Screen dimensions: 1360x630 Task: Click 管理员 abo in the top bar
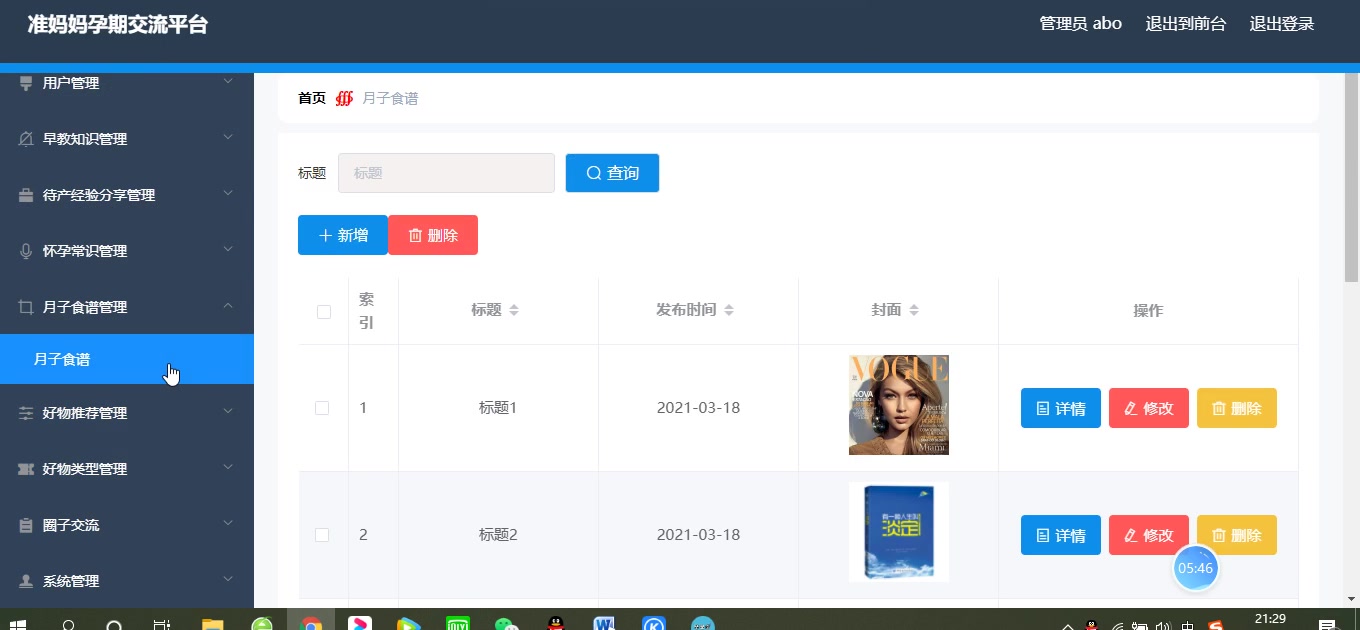tap(1081, 23)
